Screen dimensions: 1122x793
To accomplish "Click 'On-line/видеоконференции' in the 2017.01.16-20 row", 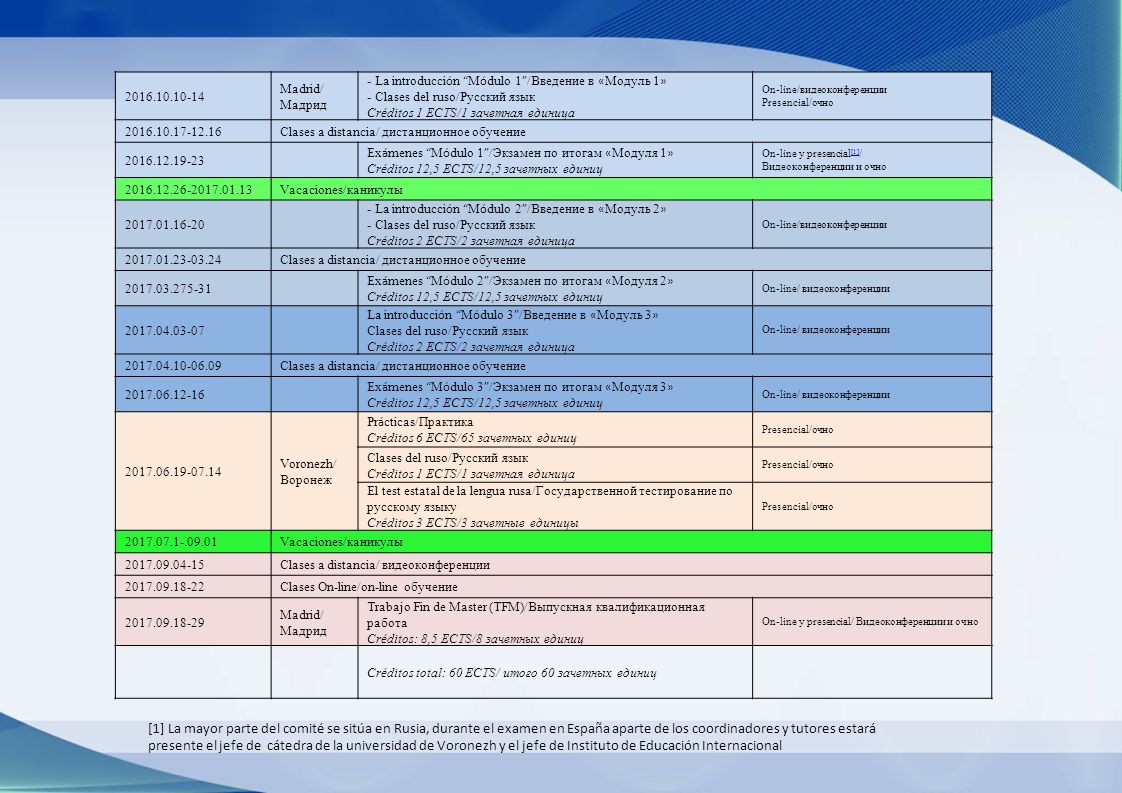I will click(x=824, y=225).
